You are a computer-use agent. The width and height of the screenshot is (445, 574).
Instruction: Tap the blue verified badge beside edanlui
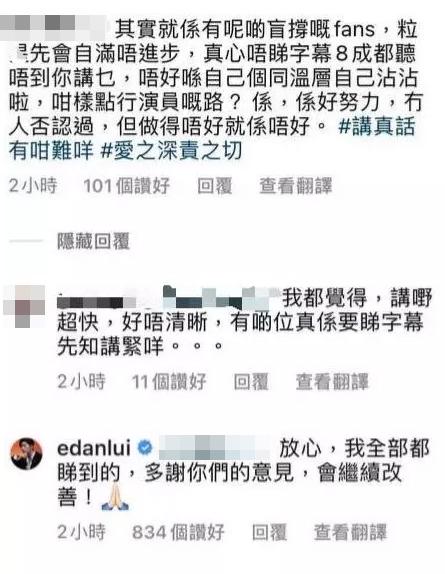145,448
